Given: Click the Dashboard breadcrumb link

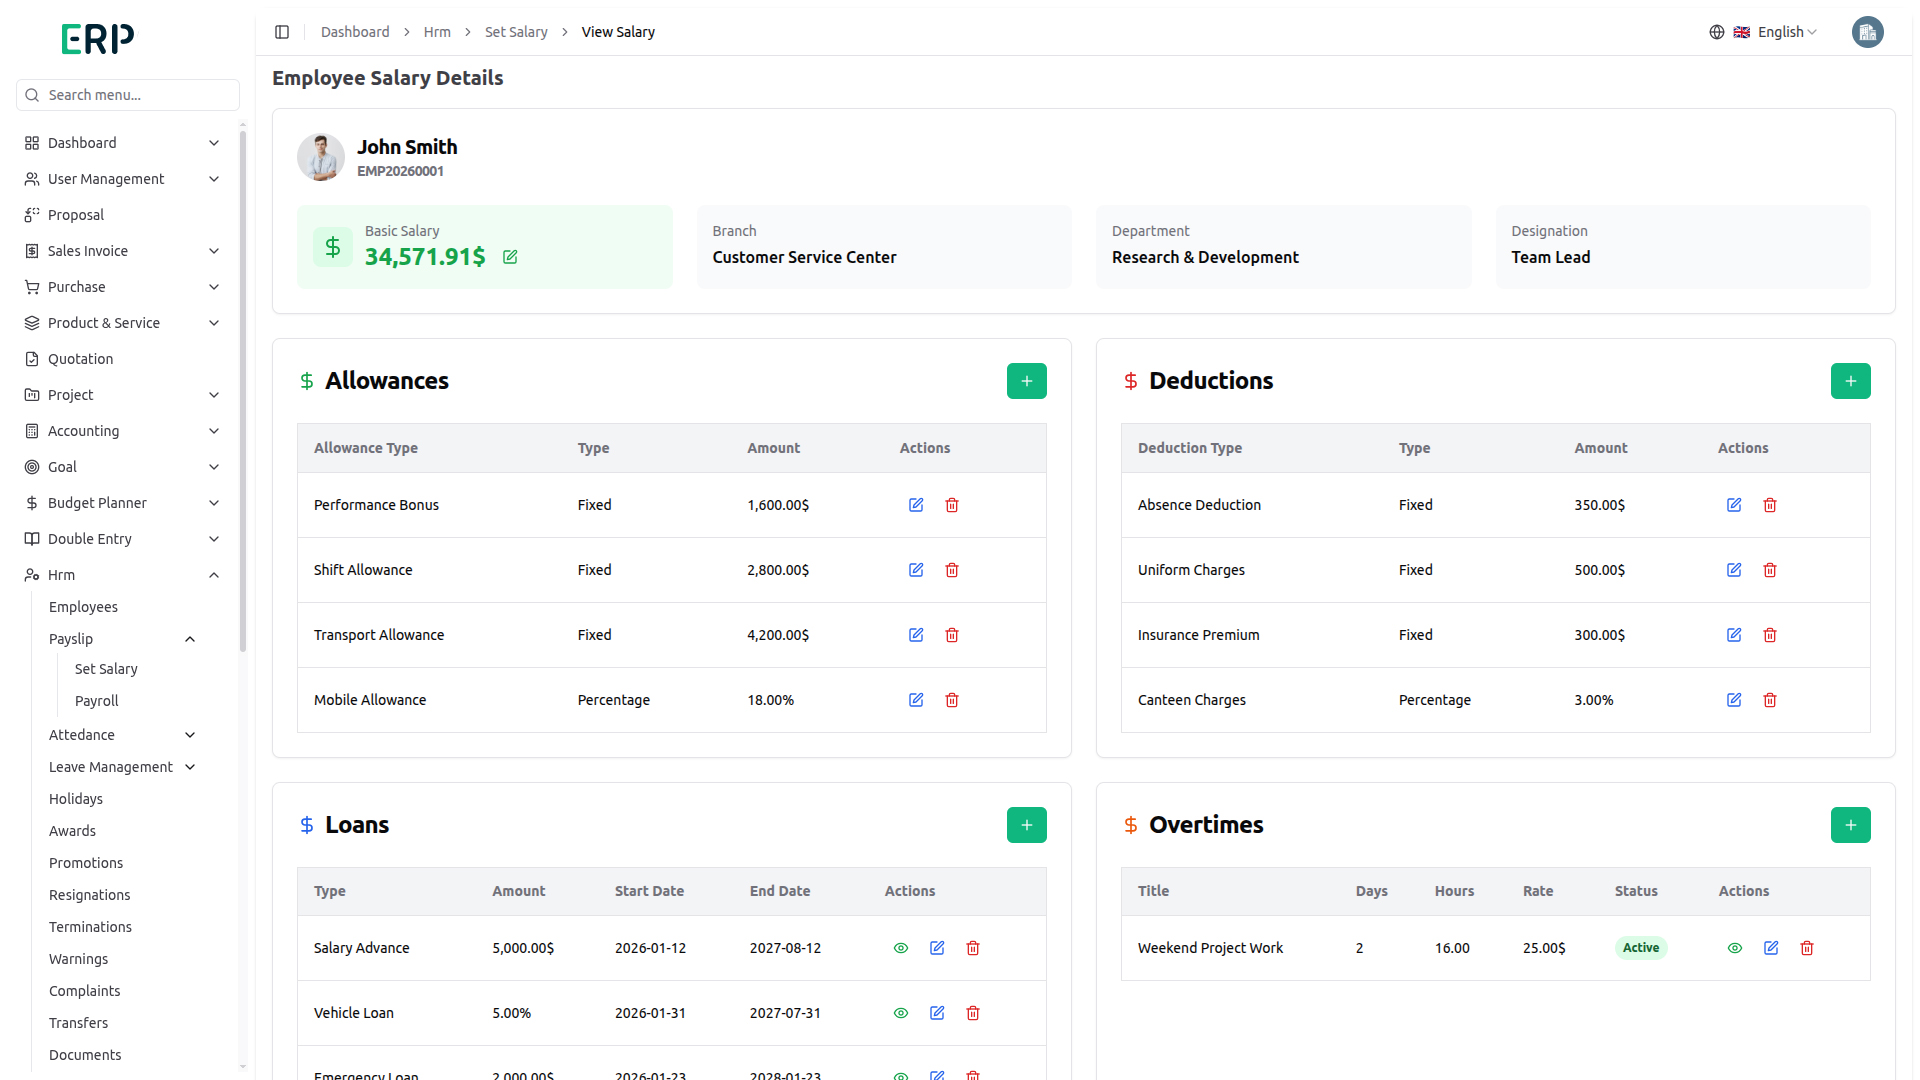Looking at the screenshot, I should 355,32.
